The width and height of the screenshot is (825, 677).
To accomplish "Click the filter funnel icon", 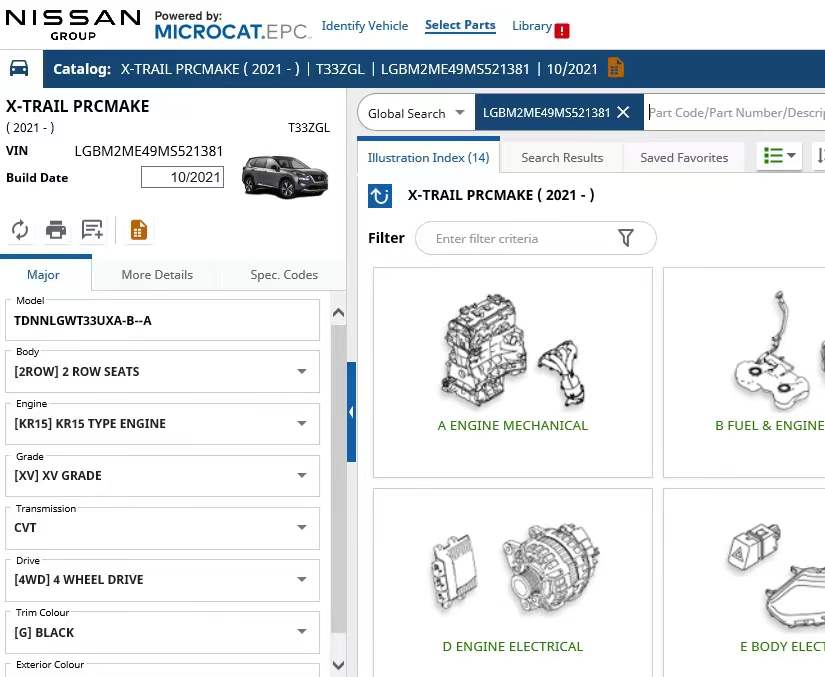I will tap(627, 238).
